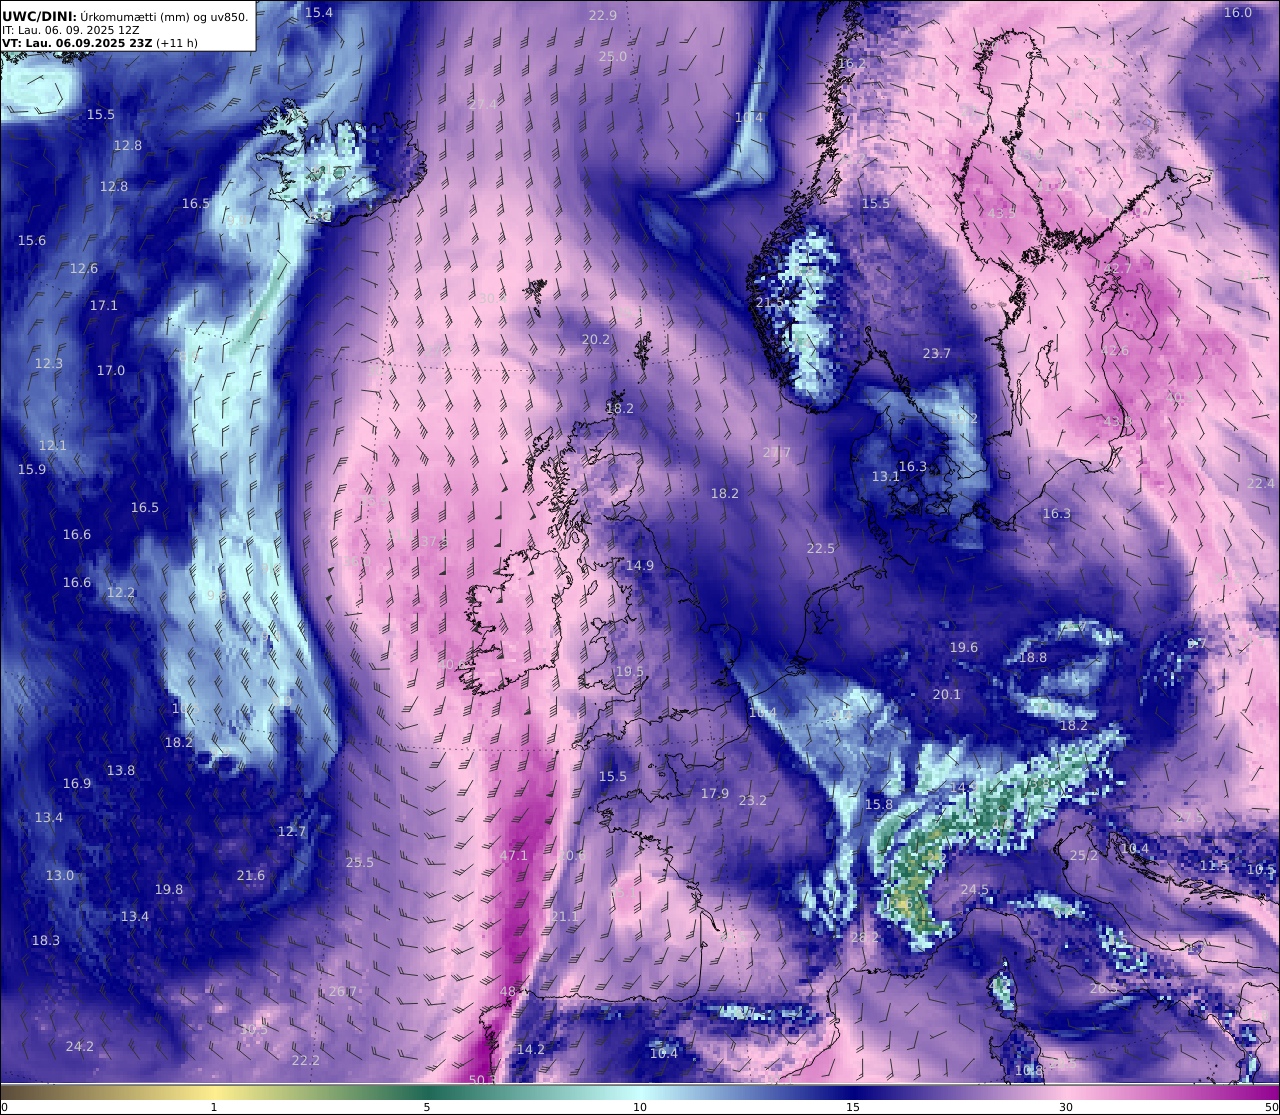The width and height of the screenshot is (1280, 1115).
Task: Click the '20.2' value north of Scotland
Action: 596,339
